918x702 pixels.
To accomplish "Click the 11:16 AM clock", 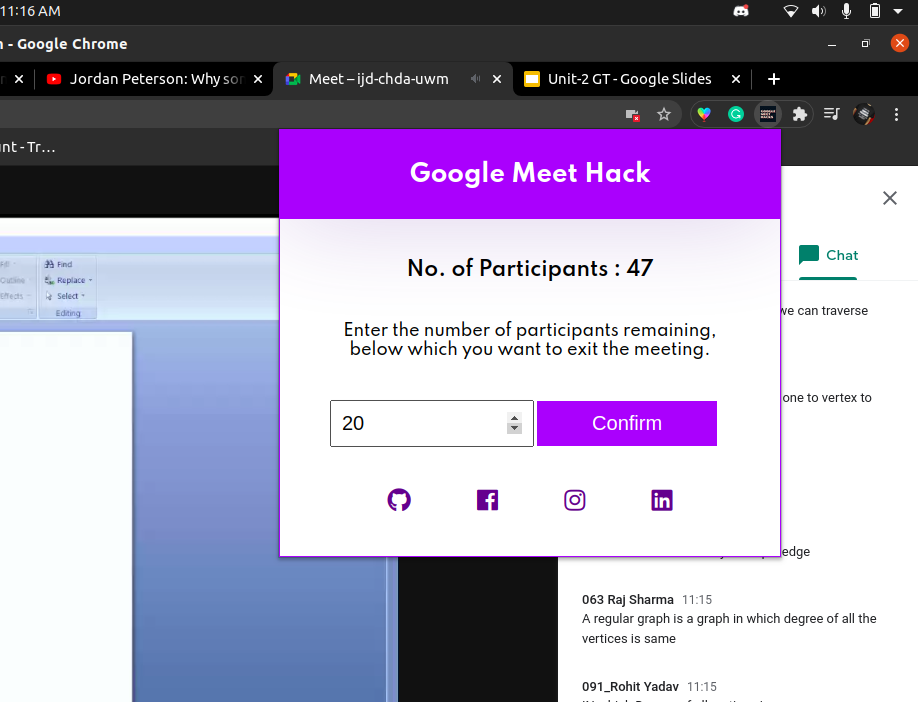I will click(x=30, y=11).
